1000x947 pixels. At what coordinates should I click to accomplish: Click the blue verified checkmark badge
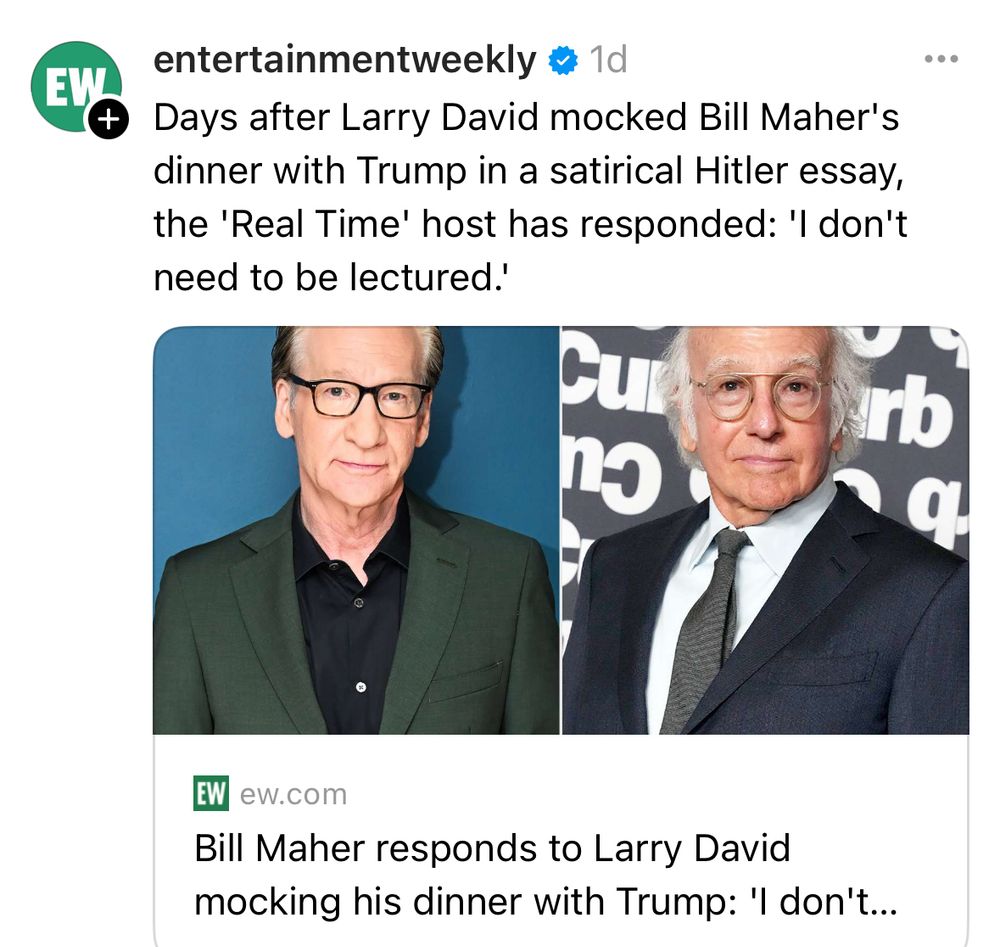pos(562,61)
